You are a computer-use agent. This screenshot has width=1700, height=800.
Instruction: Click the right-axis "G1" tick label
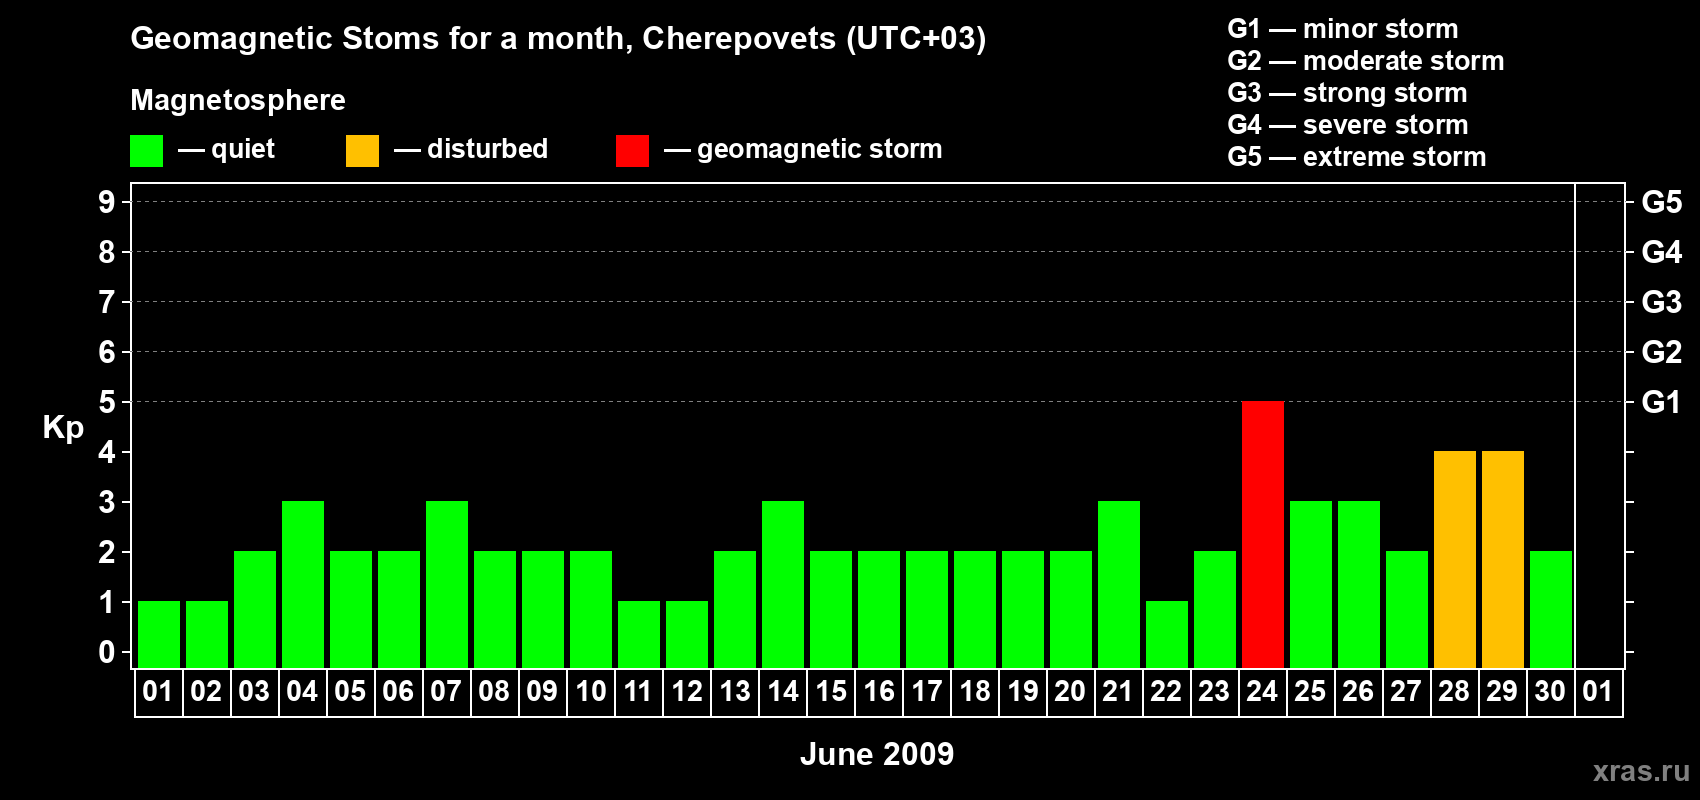(1661, 402)
